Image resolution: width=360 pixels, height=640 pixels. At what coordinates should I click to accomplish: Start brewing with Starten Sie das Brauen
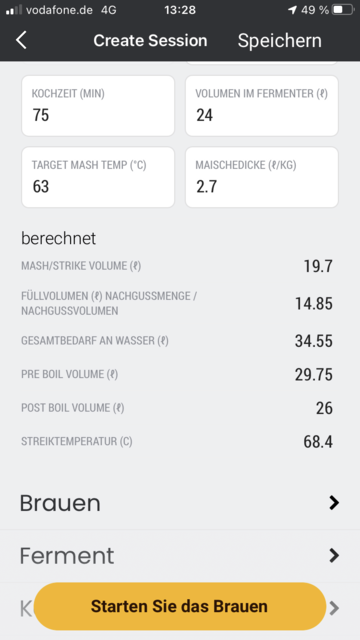180,606
